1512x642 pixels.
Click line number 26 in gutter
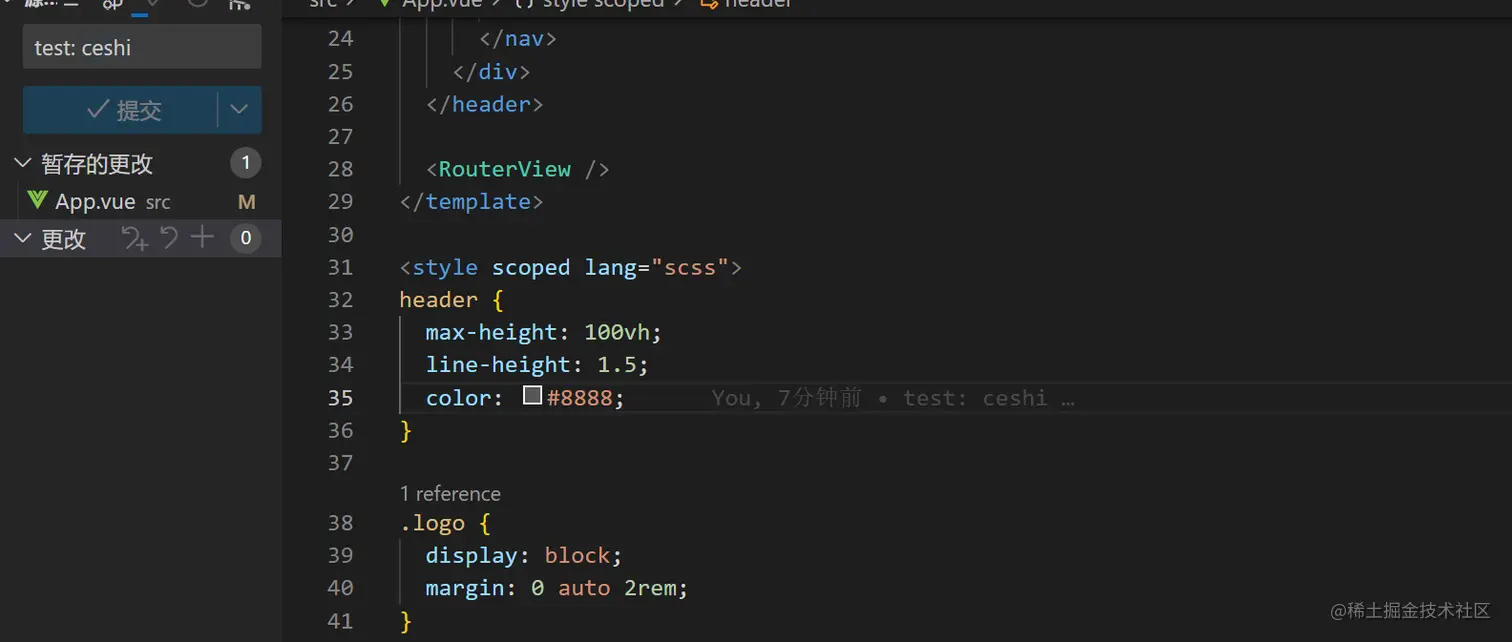coord(340,104)
